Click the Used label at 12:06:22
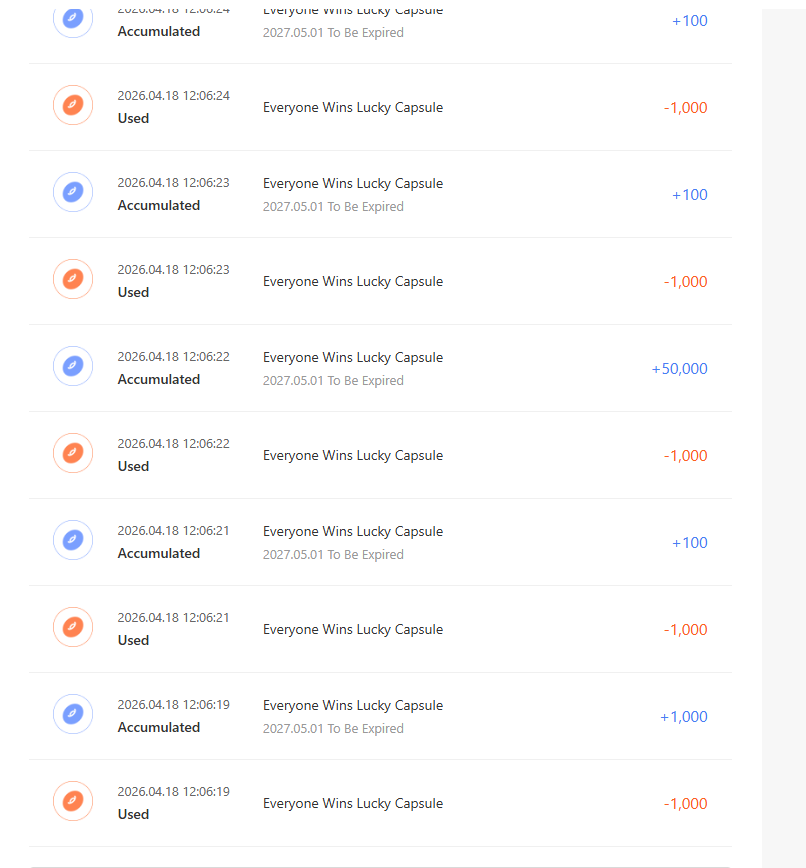The image size is (806, 868). tap(133, 466)
